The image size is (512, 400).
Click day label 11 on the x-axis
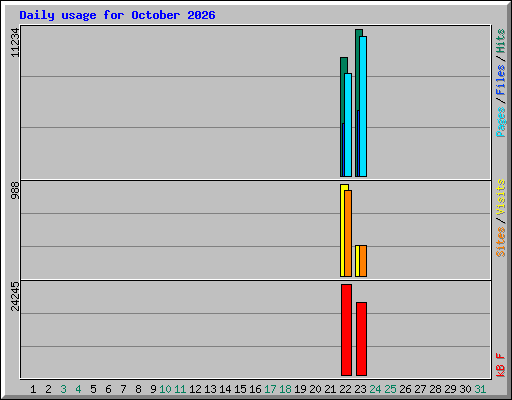[x=180, y=389]
